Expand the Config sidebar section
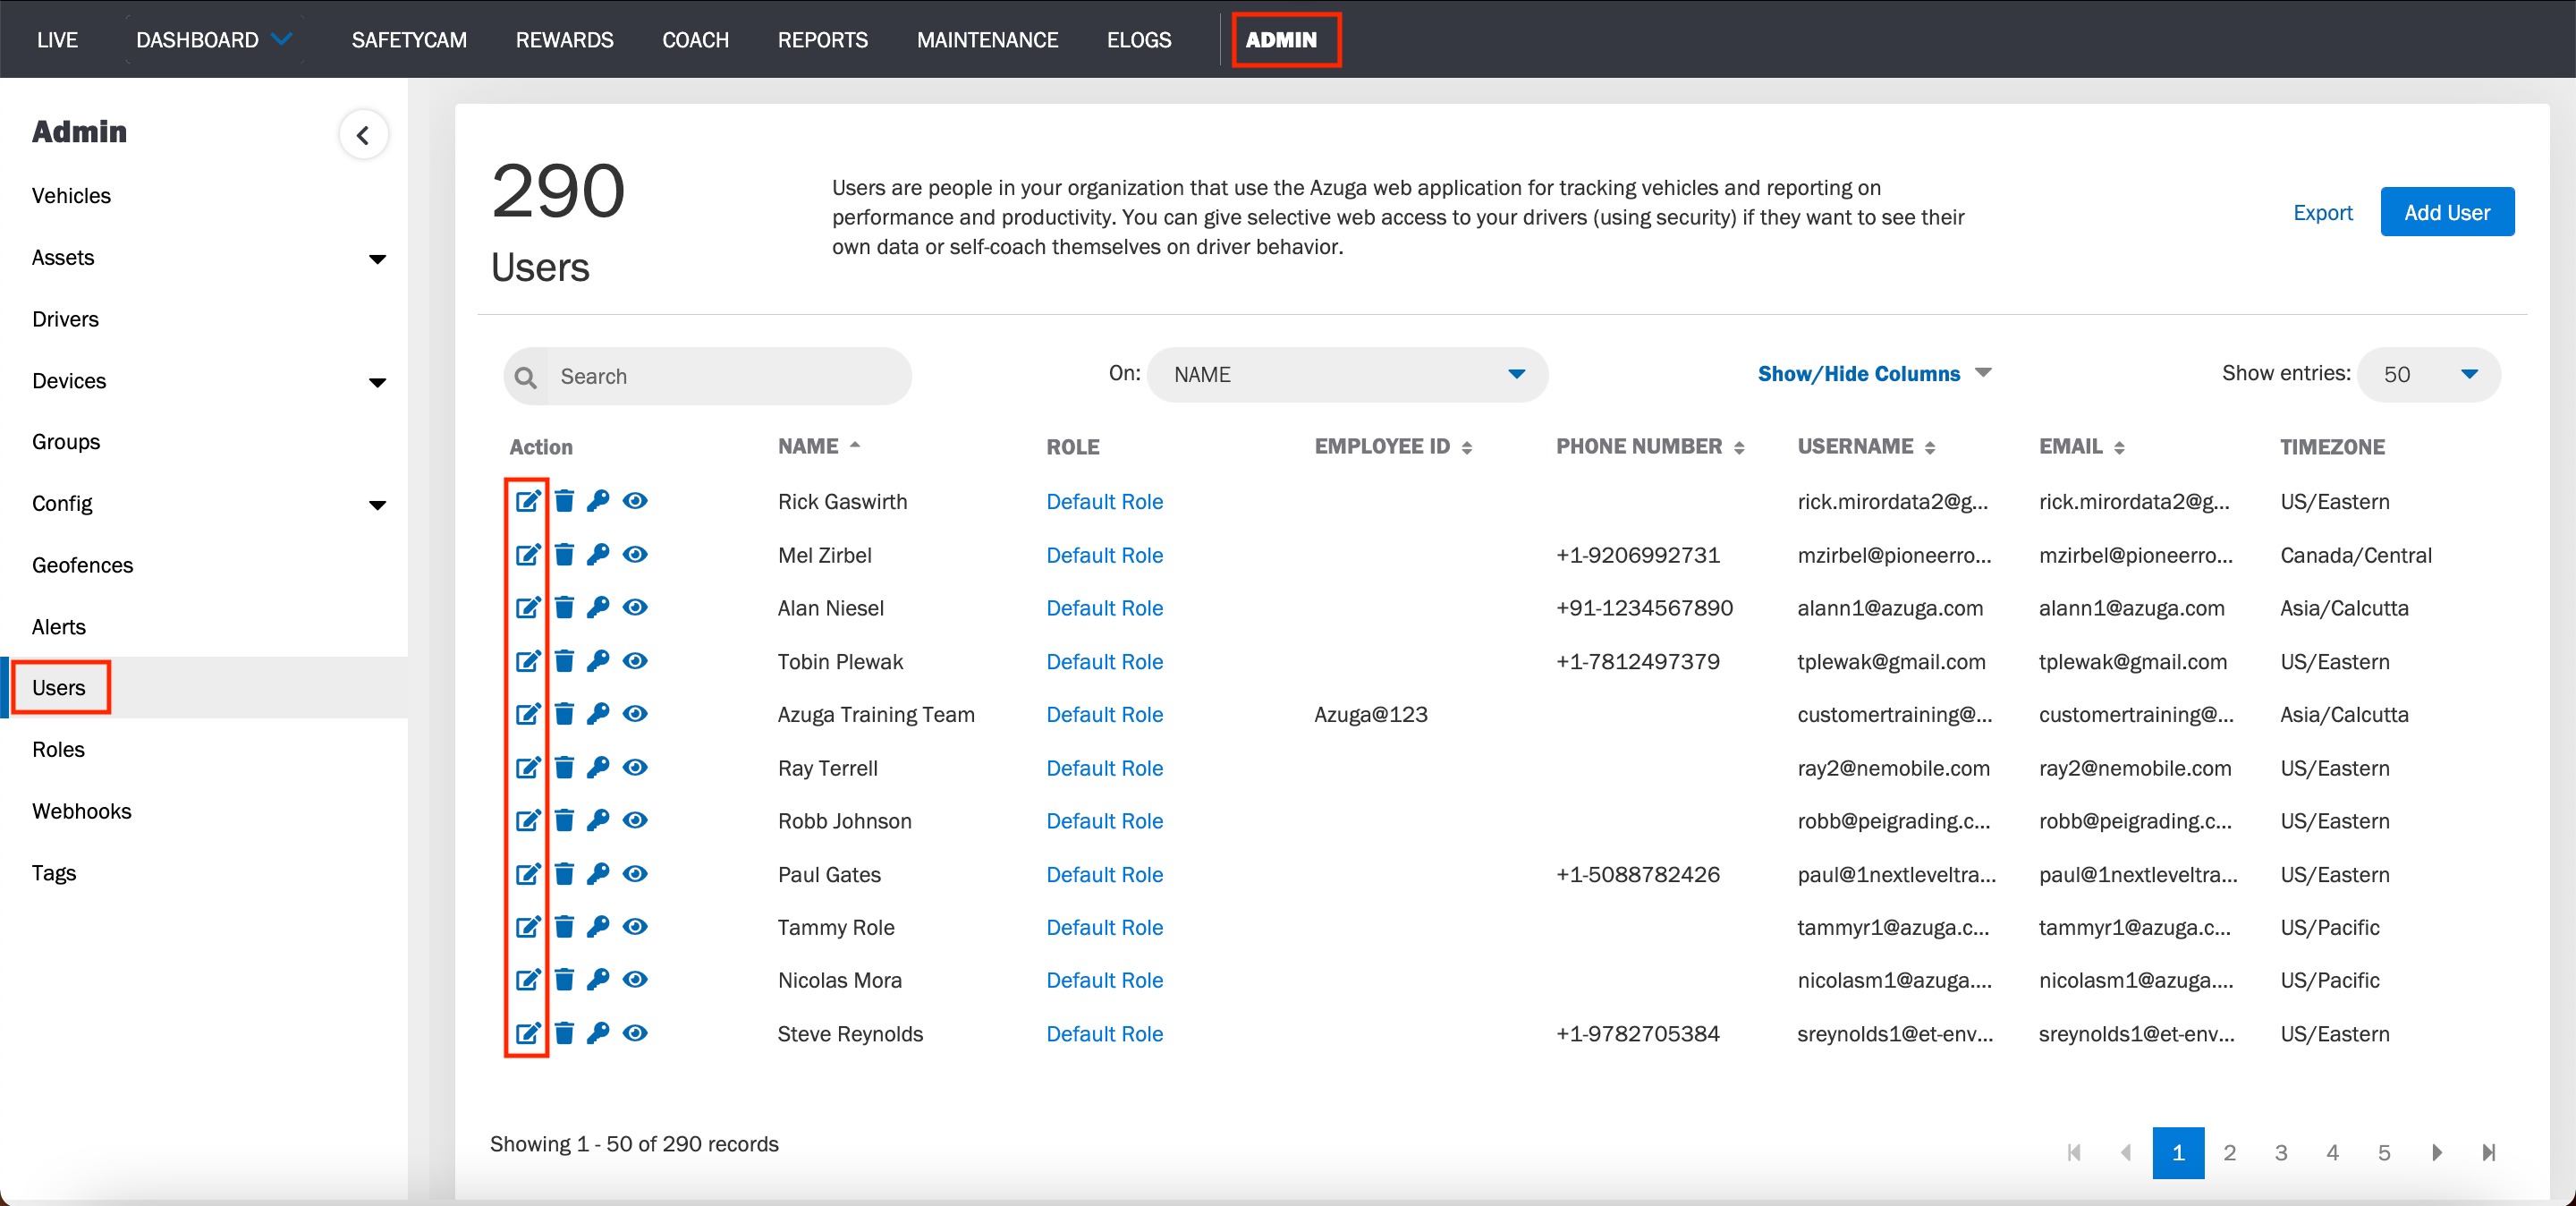 coord(377,505)
